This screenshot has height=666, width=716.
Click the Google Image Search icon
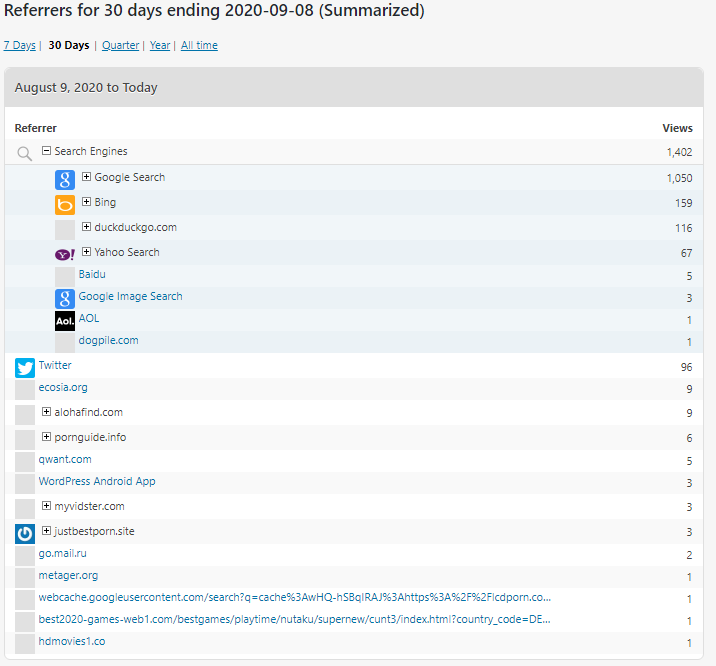click(65, 298)
